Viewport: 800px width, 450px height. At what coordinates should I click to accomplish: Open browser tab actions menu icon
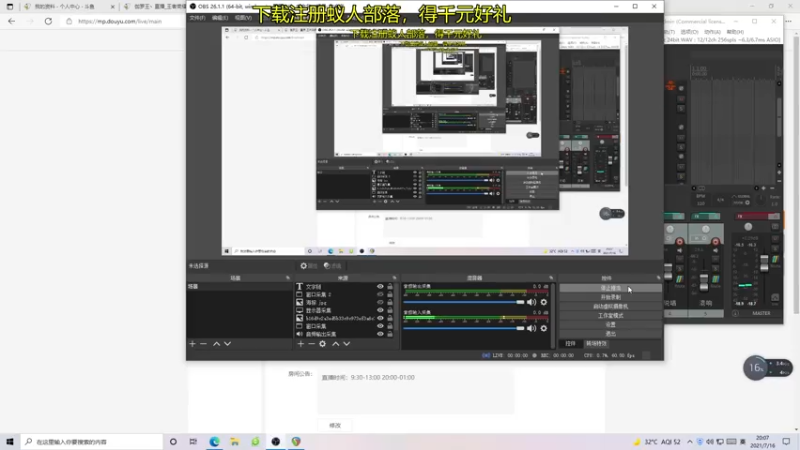(x=10, y=7)
